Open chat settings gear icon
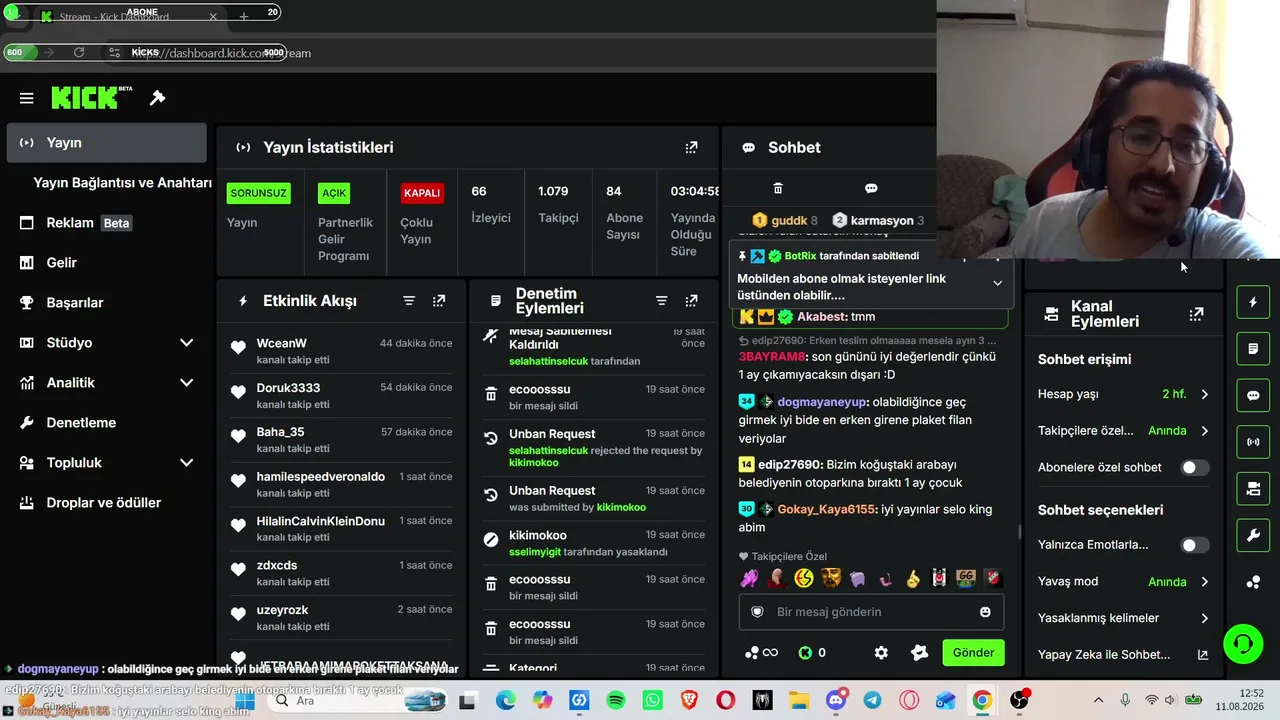Screen dimensions: 1280x720 pos(881,653)
